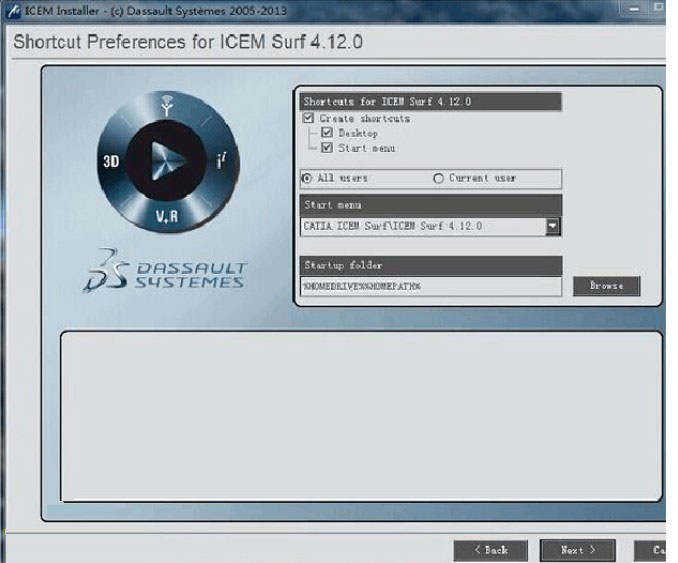Proceed with the Next button
The height and width of the screenshot is (563, 678).
click(578, 550)
